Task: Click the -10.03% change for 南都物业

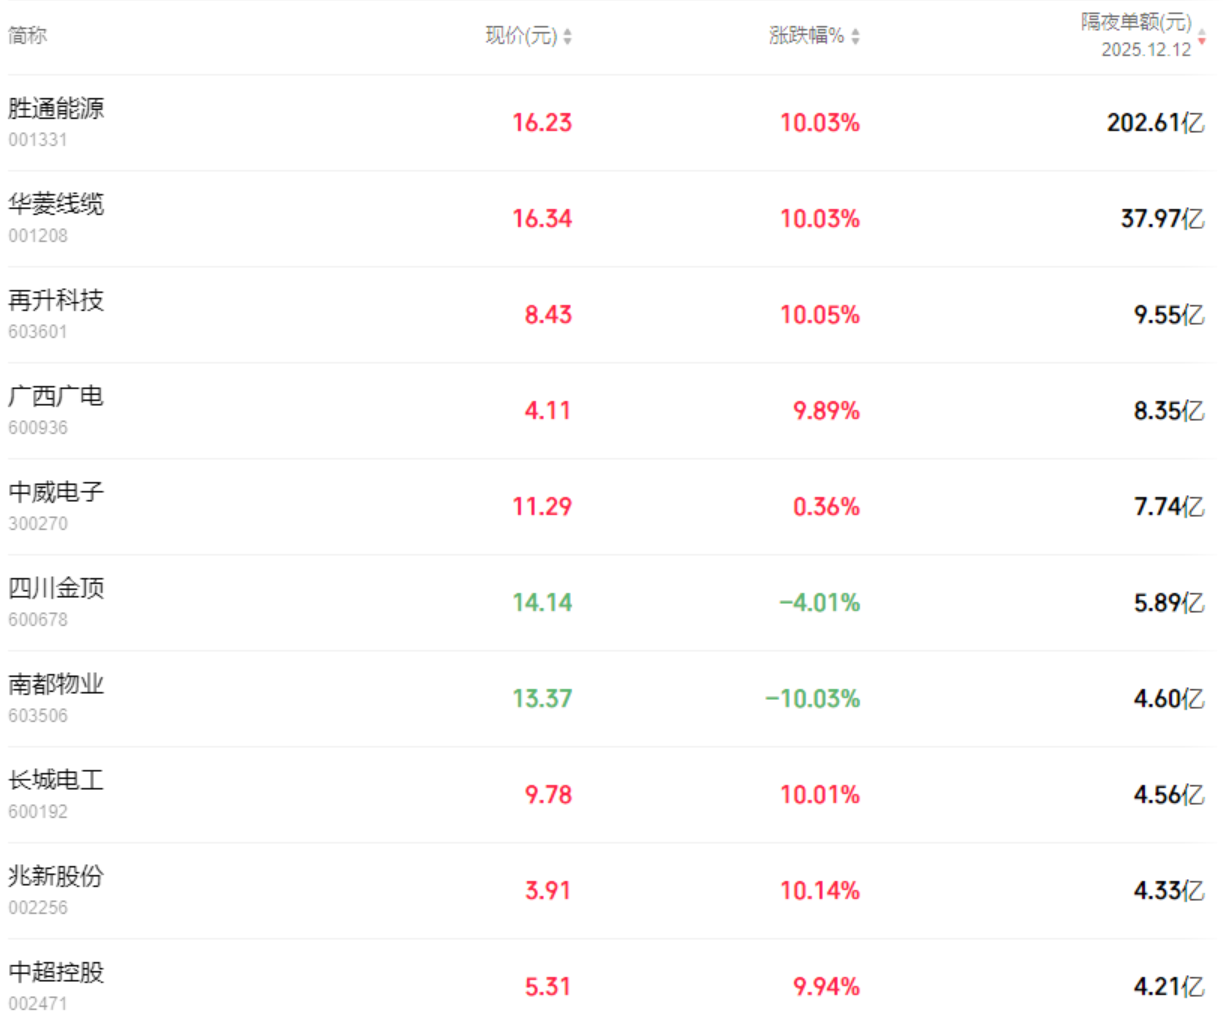Action: [x=812, y=699]
